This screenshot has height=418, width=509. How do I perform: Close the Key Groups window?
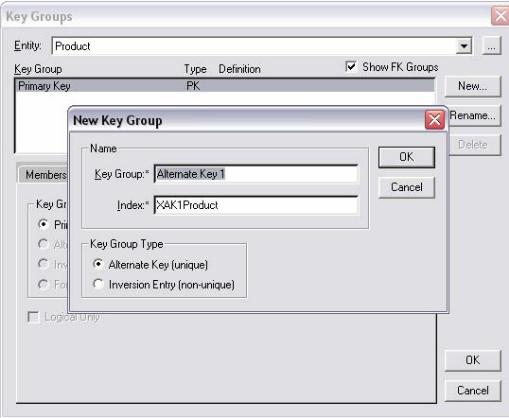point(500,15)
